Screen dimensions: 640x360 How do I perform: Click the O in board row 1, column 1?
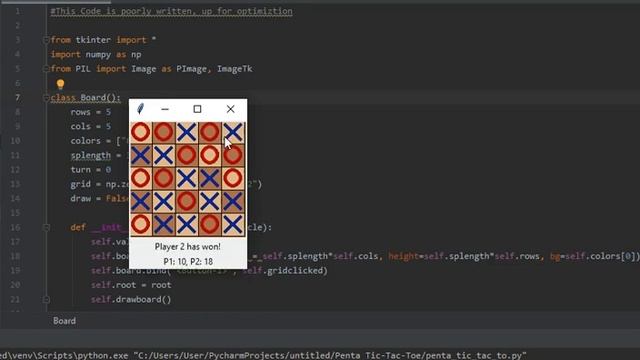[x=141, y=132]
